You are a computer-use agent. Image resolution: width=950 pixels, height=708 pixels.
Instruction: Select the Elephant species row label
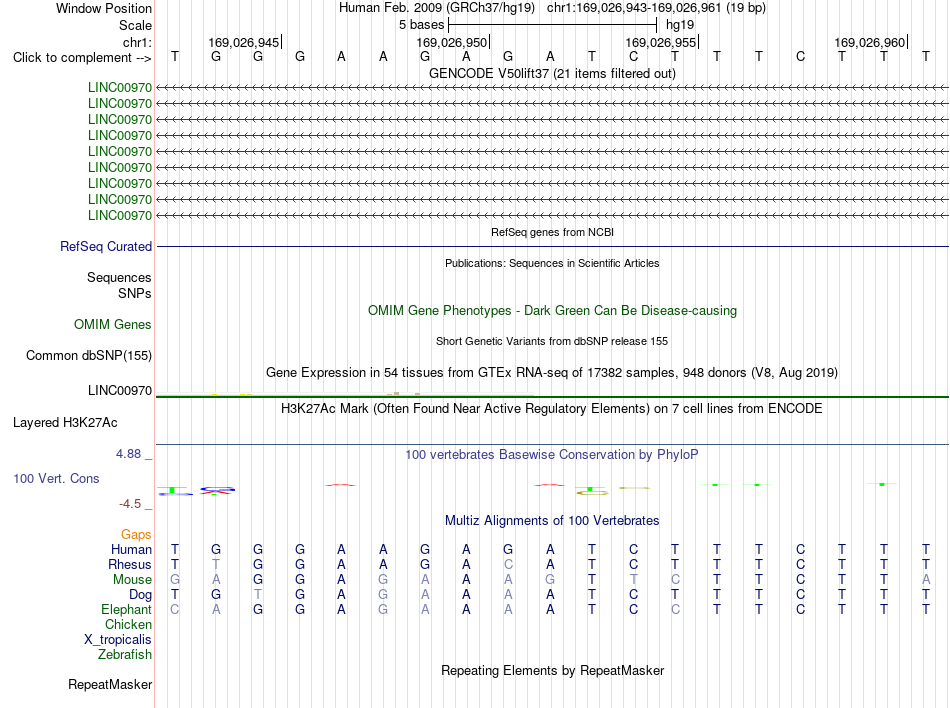click(x=127, y=609)
